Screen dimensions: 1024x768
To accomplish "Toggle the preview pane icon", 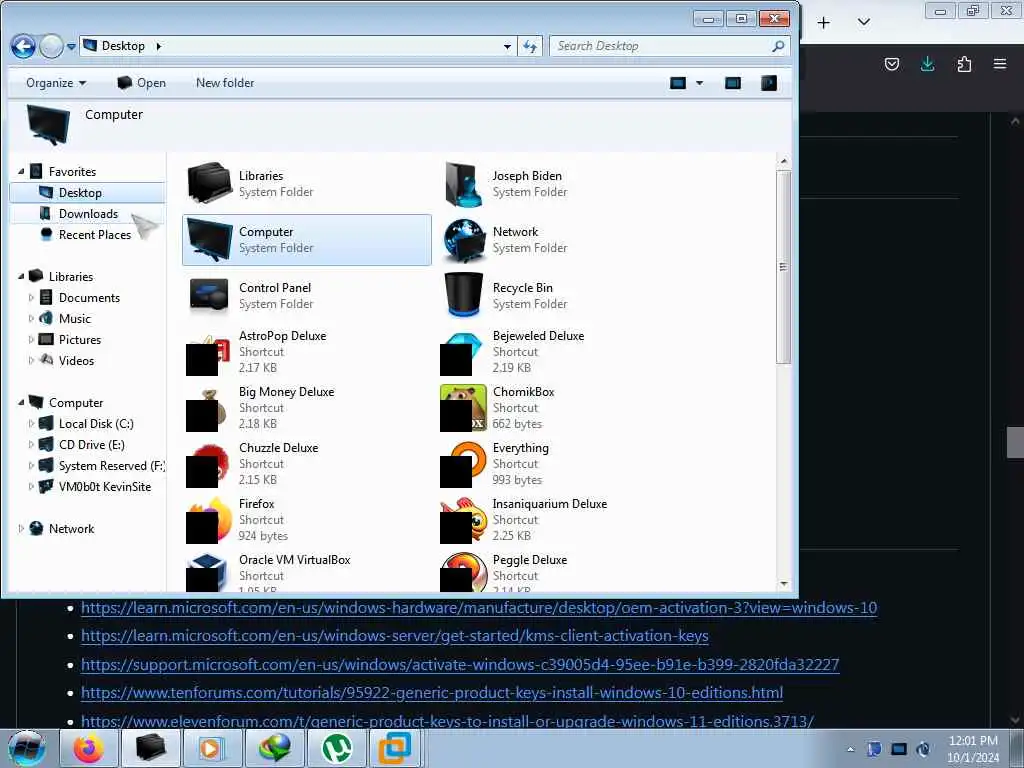I will 733,83.
